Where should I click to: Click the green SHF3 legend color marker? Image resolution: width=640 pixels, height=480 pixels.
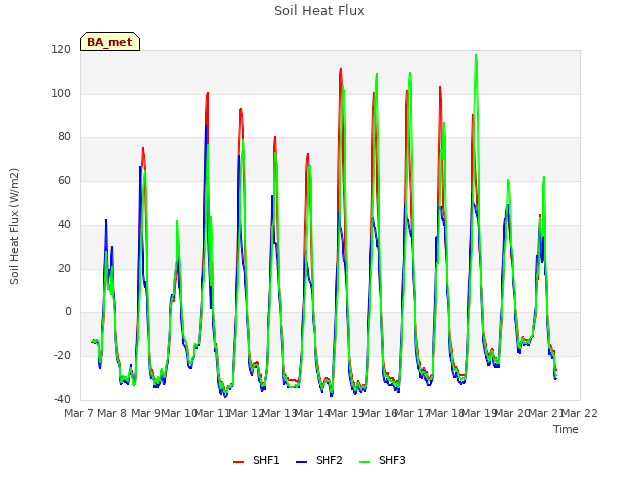[x=364, y=462]
